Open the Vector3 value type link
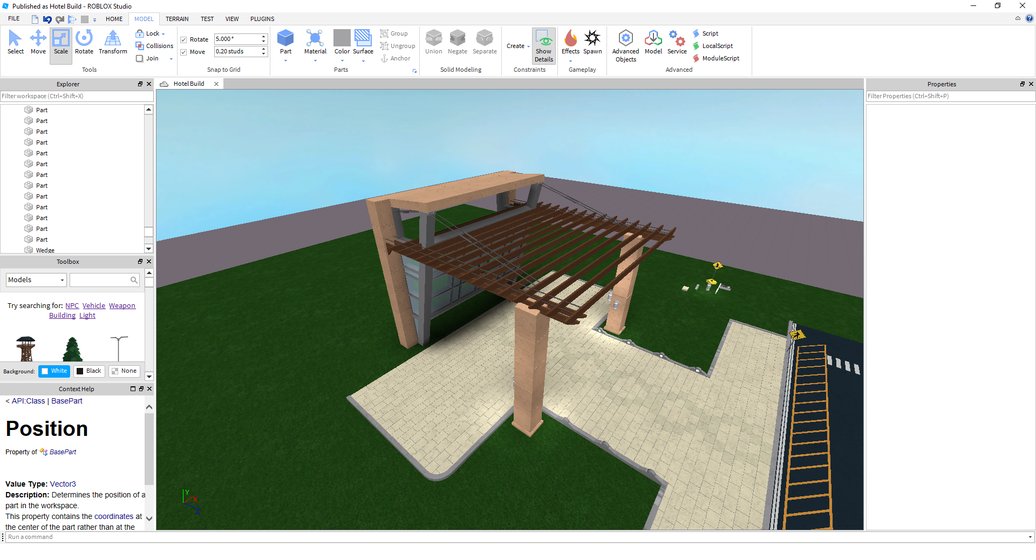 (63, 484)
